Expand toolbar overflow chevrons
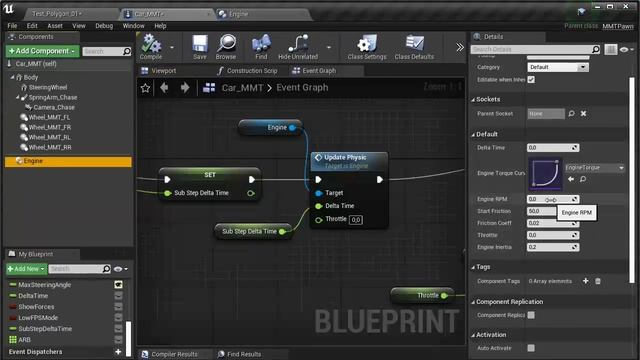This screenshot has width=640, height=360. (x=460, y=47)
